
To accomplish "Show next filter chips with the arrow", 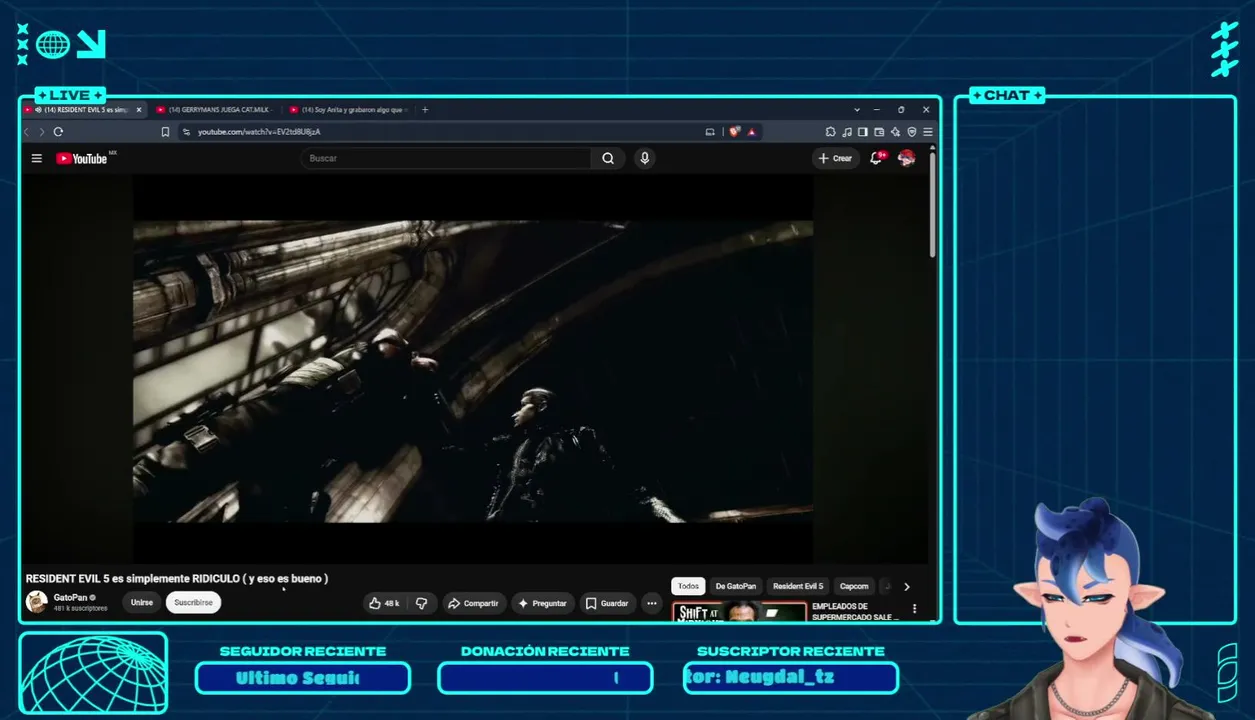I will click(x=907, y=586).
